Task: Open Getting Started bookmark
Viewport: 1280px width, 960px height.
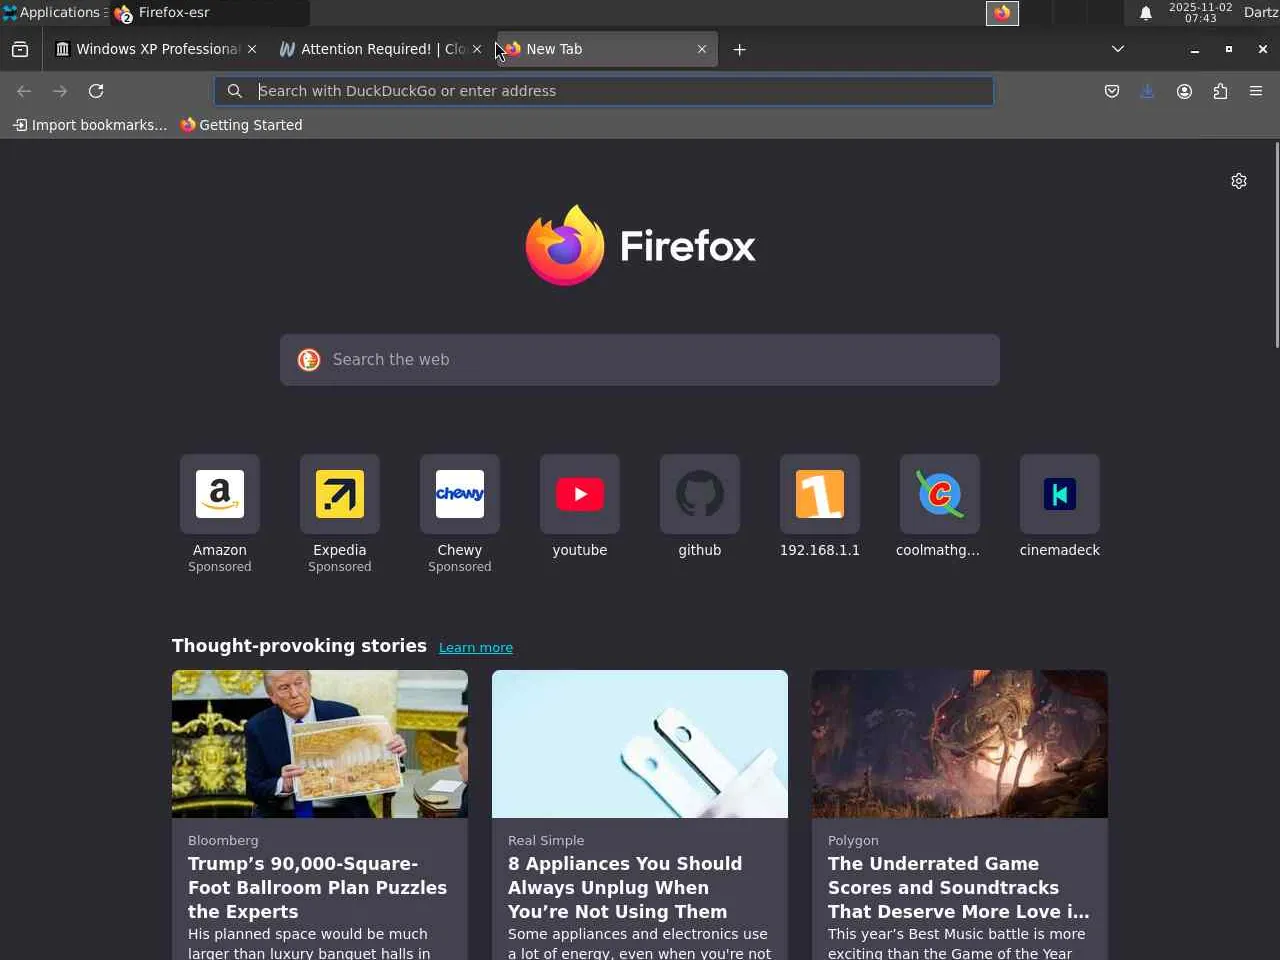Action: point(241,125)
